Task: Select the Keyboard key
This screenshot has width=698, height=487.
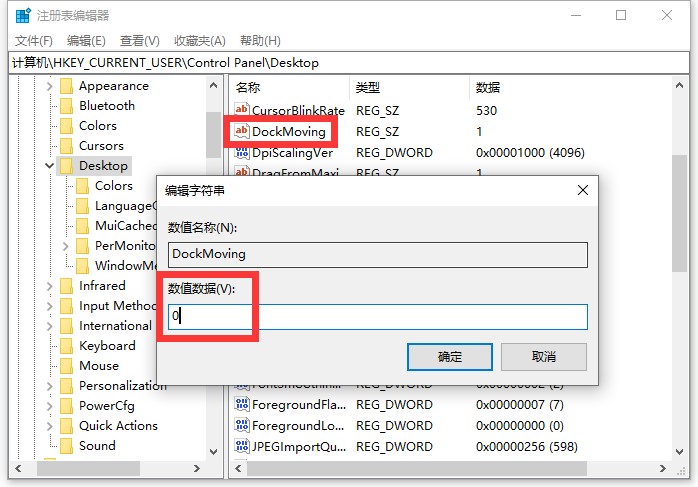Action: [107, 346]
